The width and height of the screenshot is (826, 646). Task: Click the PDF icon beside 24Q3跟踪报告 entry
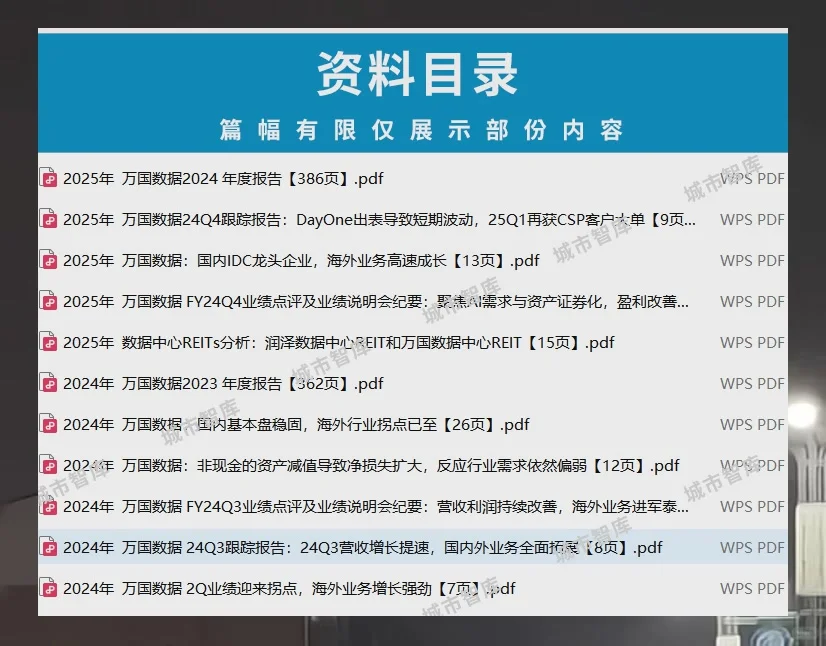(x=47, y=547)
